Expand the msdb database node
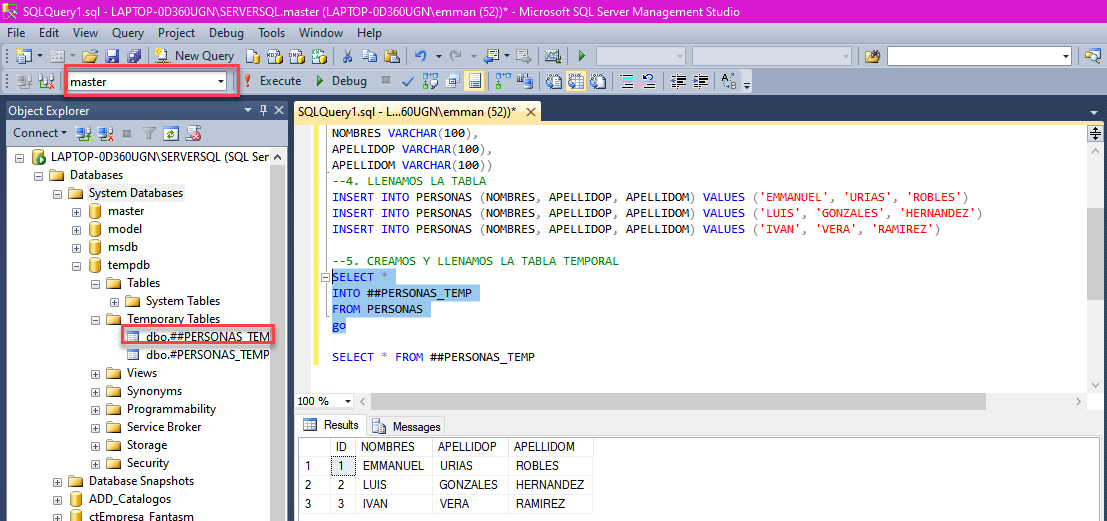Viewport: 1107px width, 521px height. coord(77,248)
